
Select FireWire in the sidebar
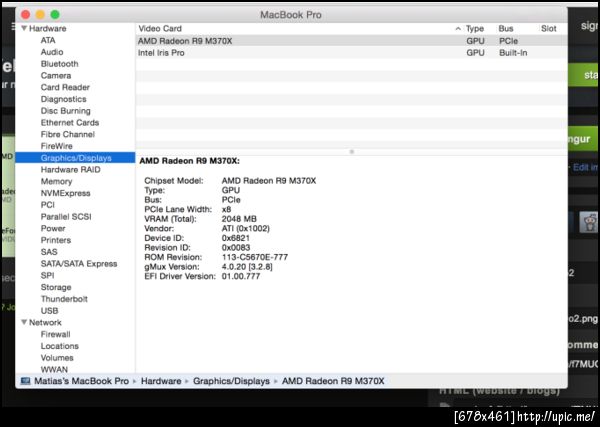(56, 146)
